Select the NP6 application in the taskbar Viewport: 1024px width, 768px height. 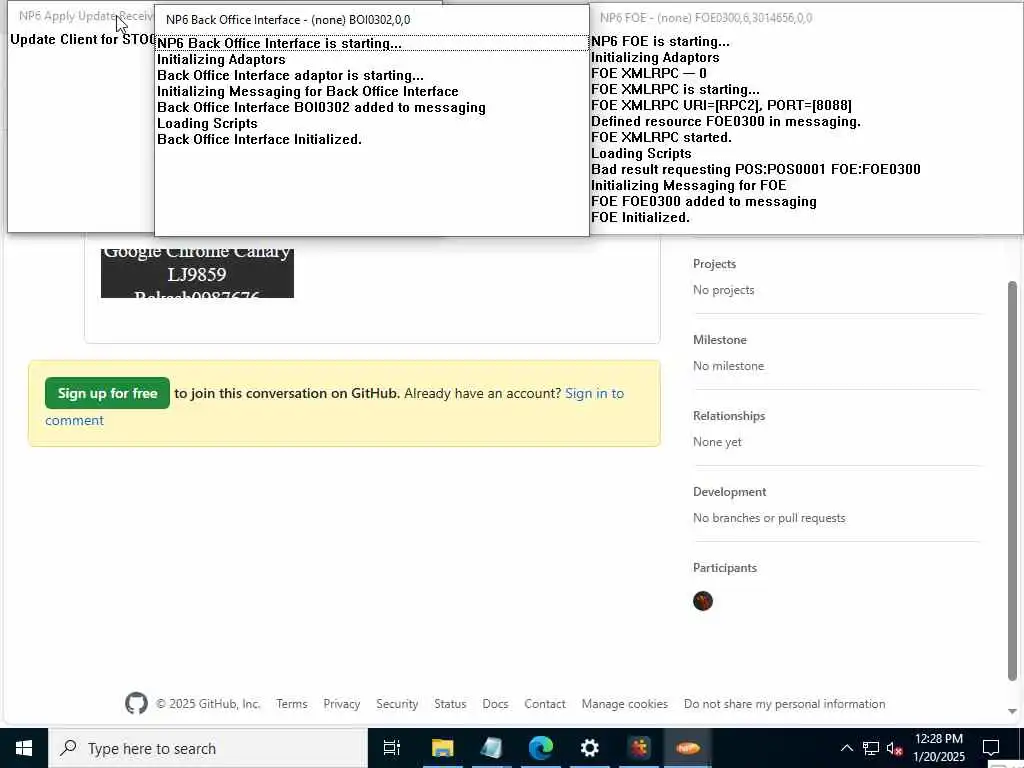(x=688, y=748)
